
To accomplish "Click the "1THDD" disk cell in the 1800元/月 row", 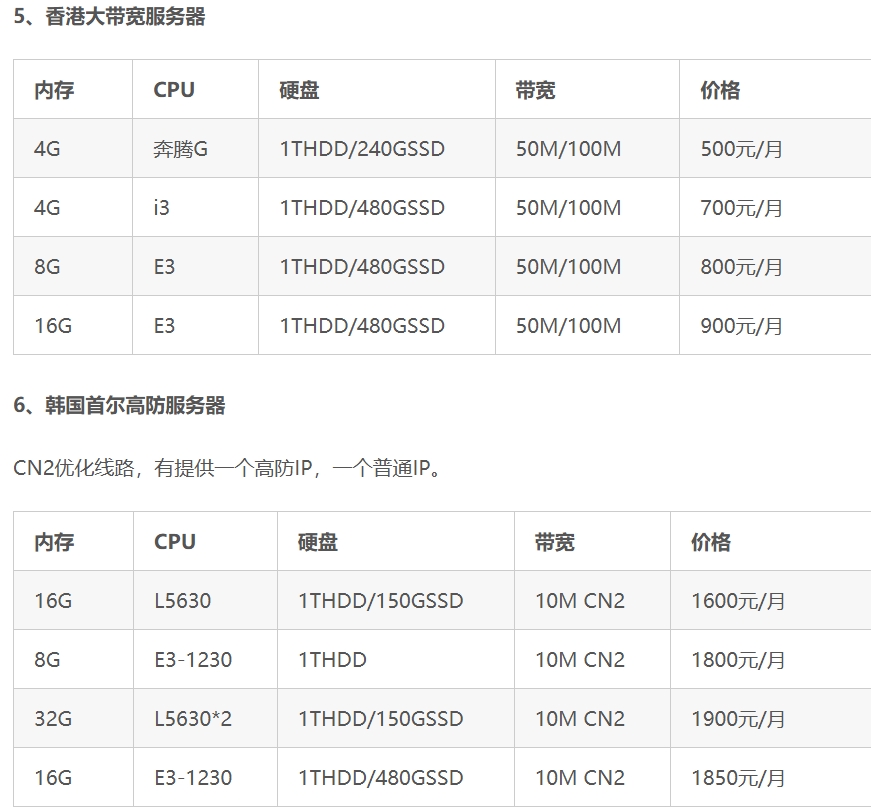I will [332, 659].
